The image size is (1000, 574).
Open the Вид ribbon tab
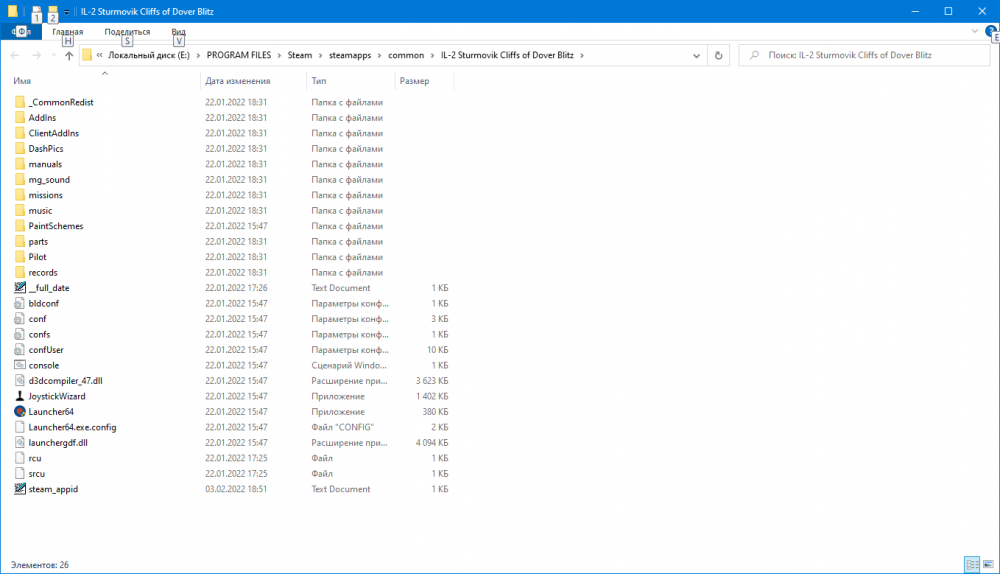pos(178,32)
